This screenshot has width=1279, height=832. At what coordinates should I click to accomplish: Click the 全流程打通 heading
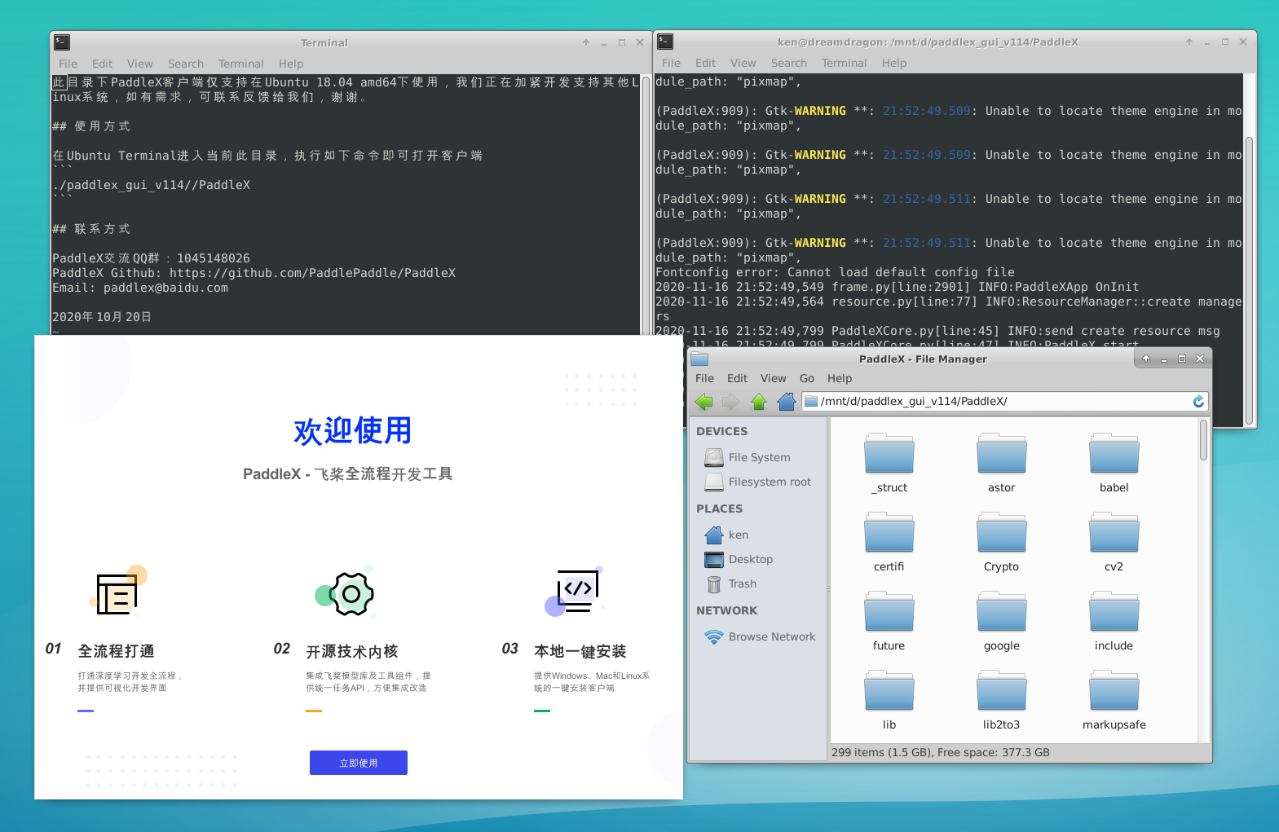click(x=116, y=651)
